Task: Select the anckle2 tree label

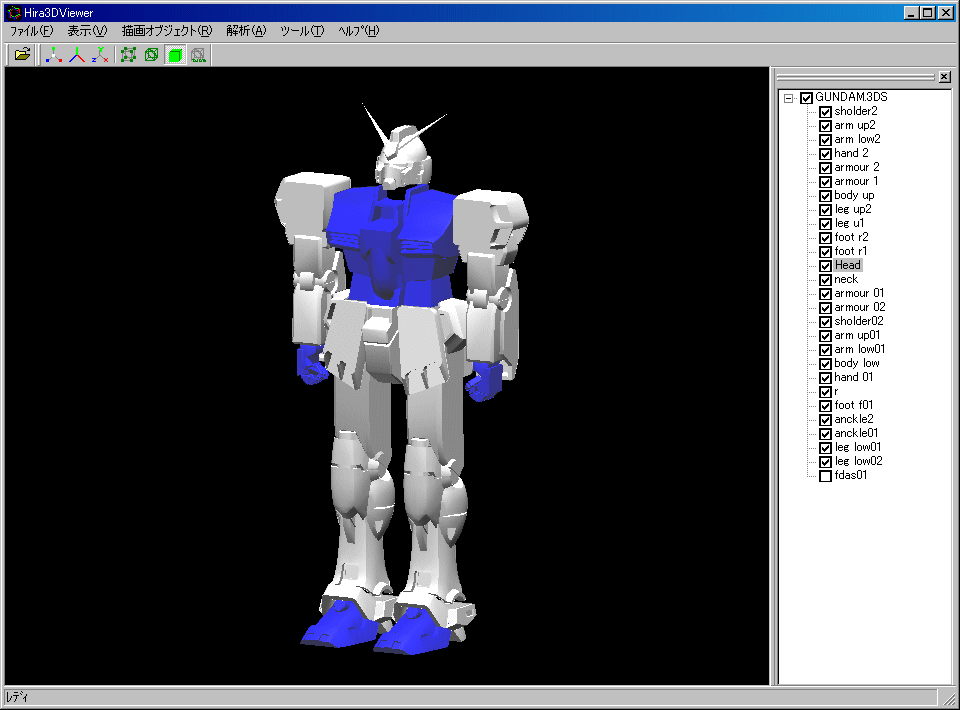Action: point(853,419)
